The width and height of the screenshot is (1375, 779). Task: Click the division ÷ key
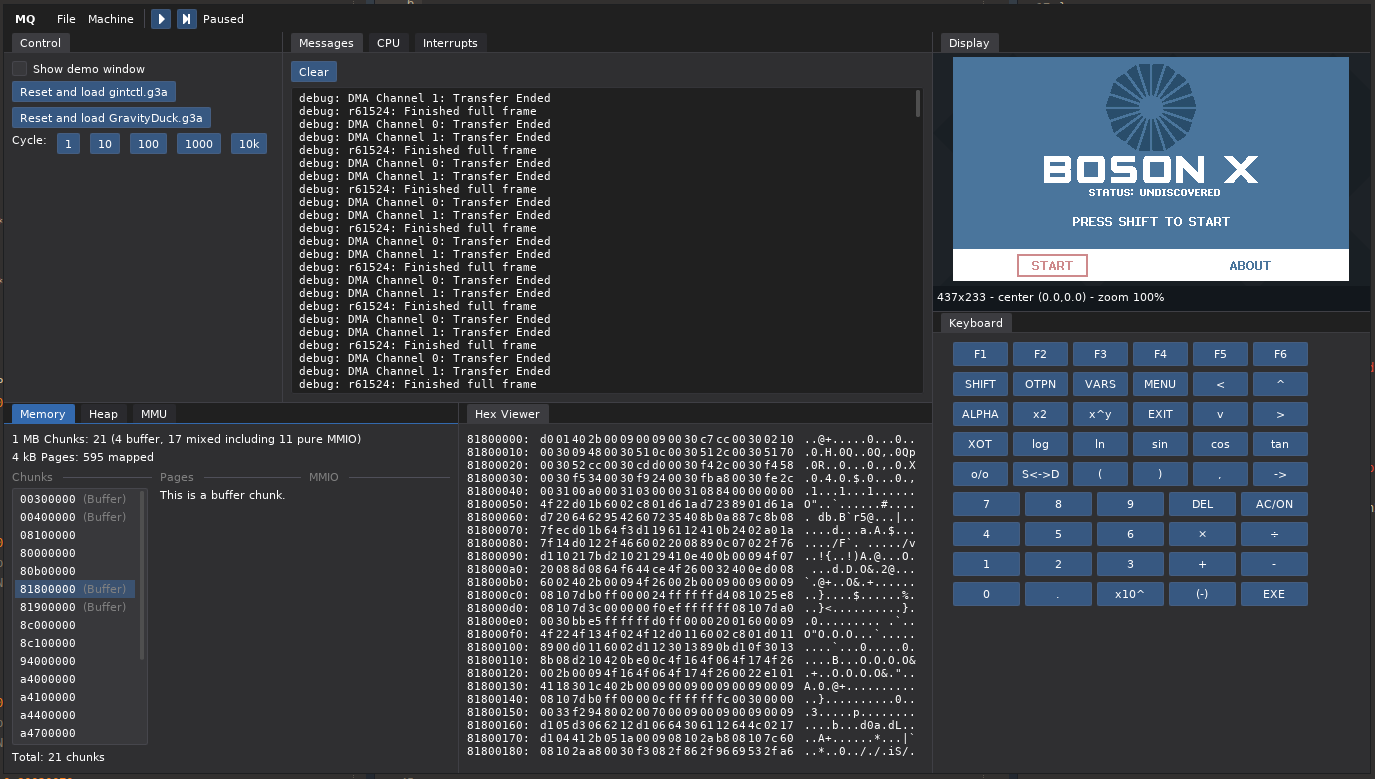click(x=1275, y=534)
